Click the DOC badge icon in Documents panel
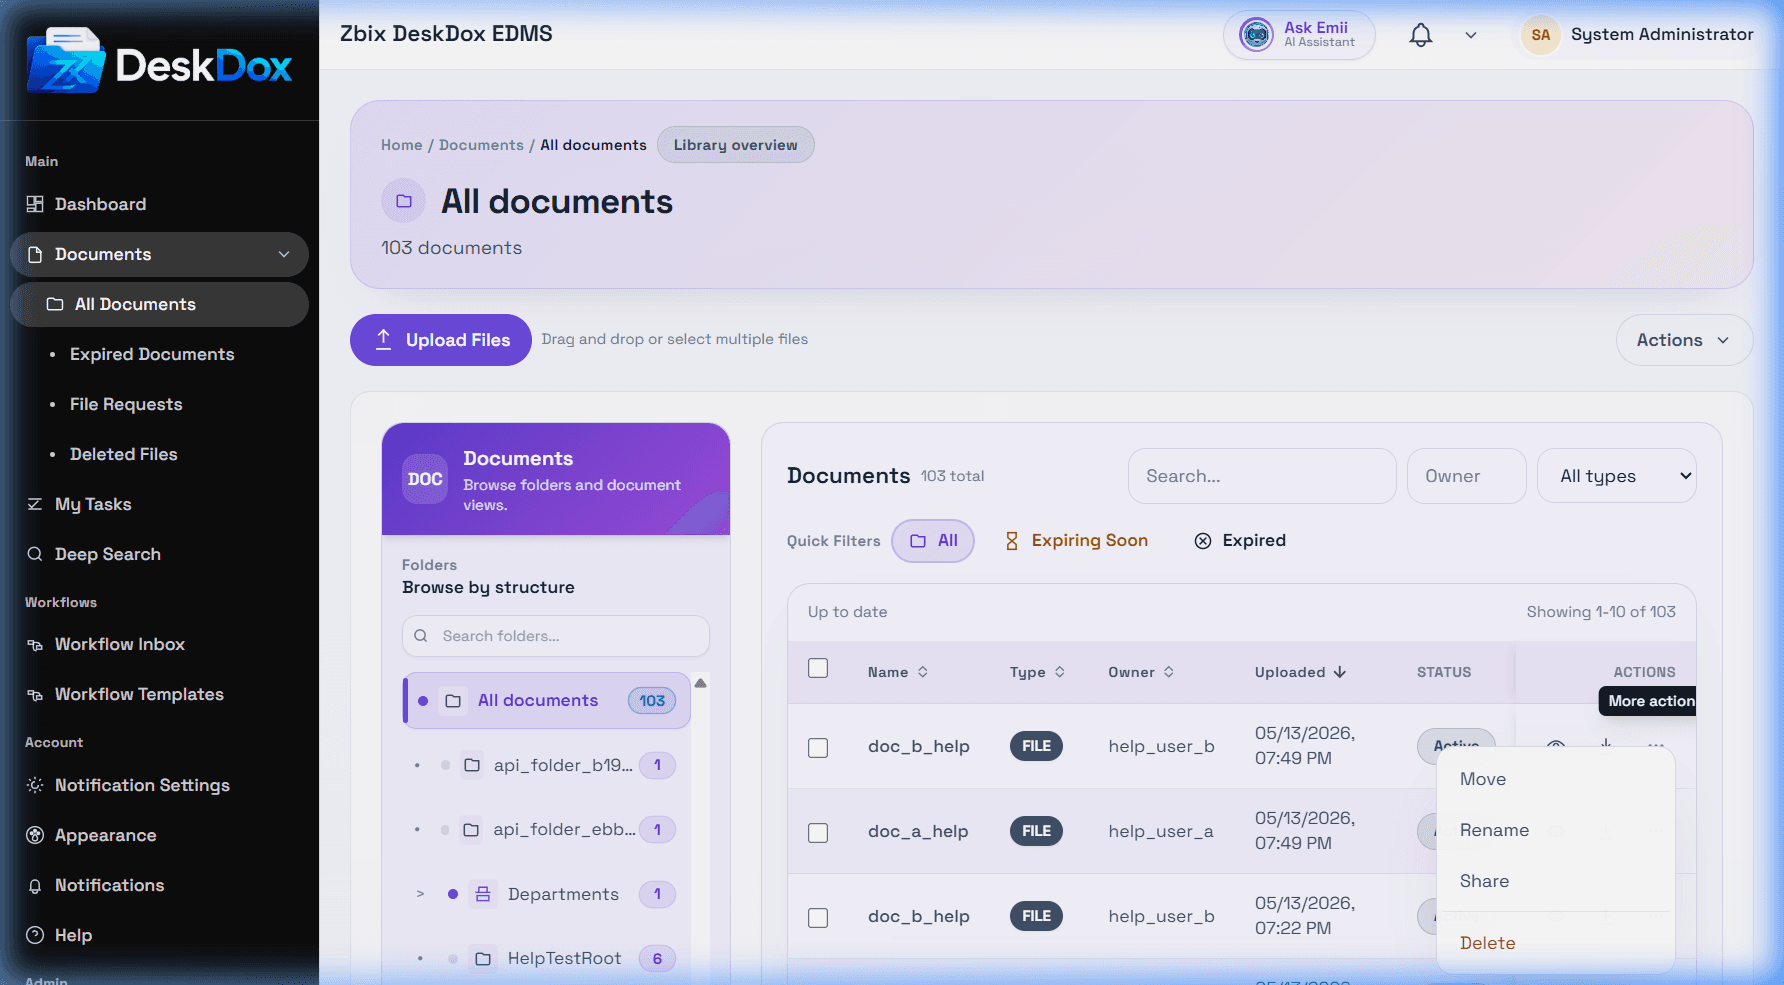Screen dimensions: 1784x985 [425, 479]
